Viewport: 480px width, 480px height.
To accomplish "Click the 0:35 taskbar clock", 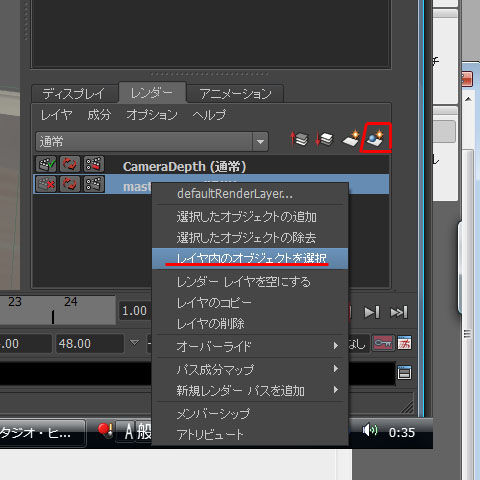I will (x=402, y=433).
